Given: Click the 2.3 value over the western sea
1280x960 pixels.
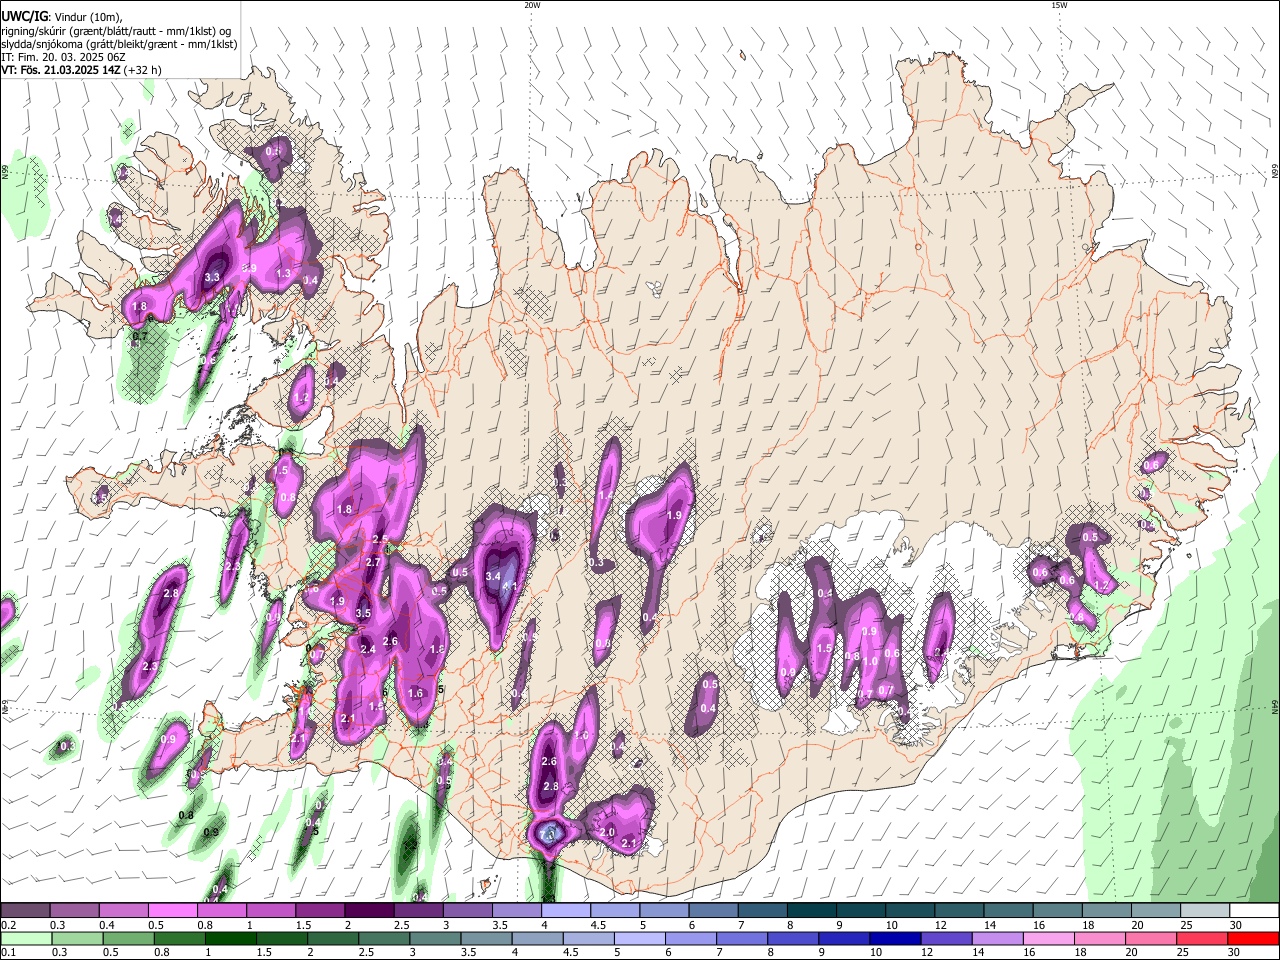Looking at the screenshot, I should (150, 666).
